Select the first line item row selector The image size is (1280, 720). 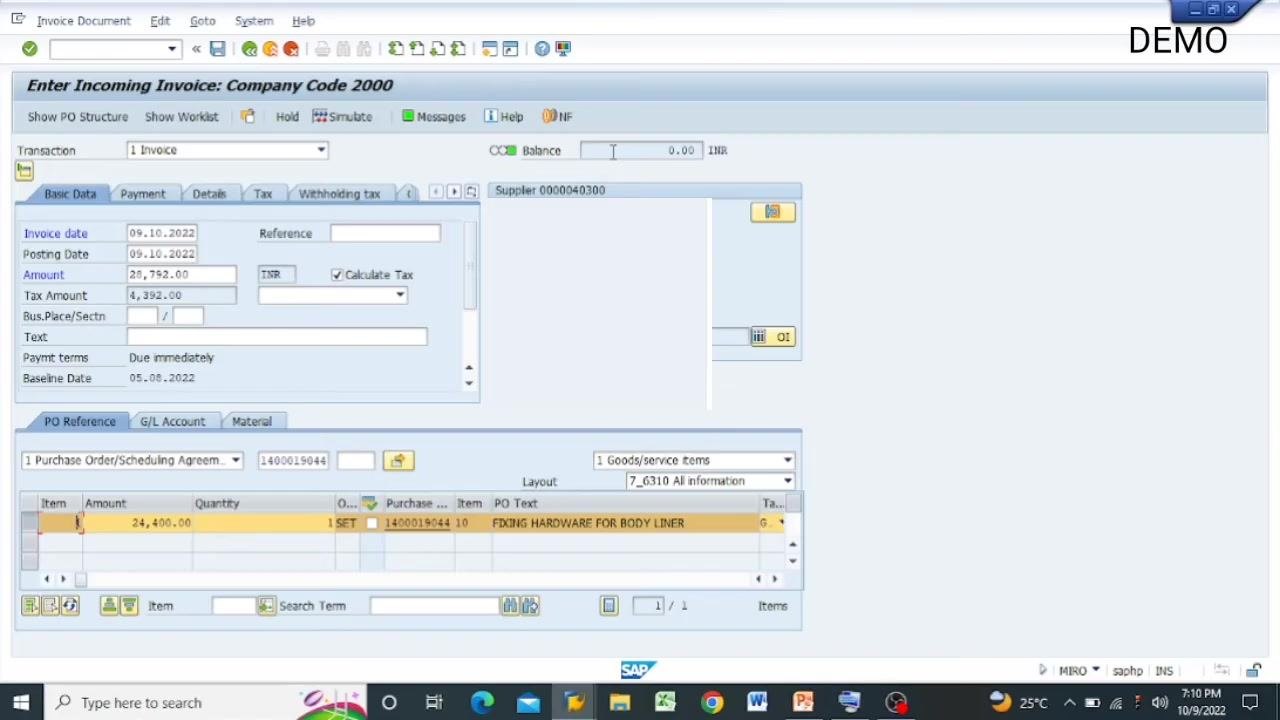tap(28, 523)
